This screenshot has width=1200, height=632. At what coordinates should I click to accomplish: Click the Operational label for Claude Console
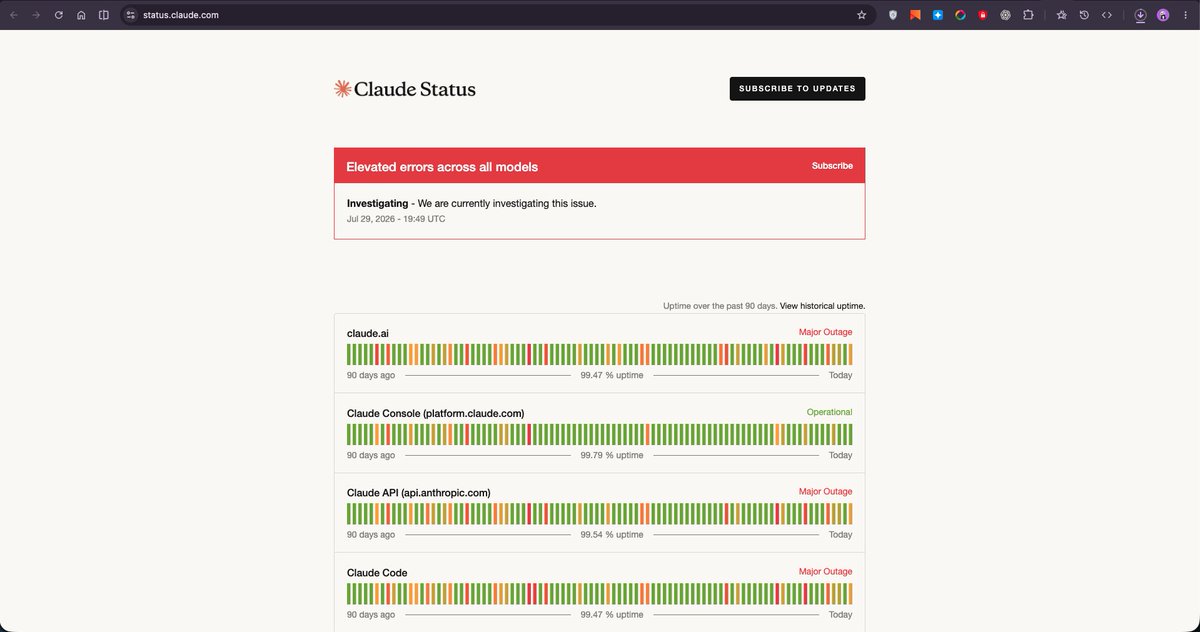point(829,412)
